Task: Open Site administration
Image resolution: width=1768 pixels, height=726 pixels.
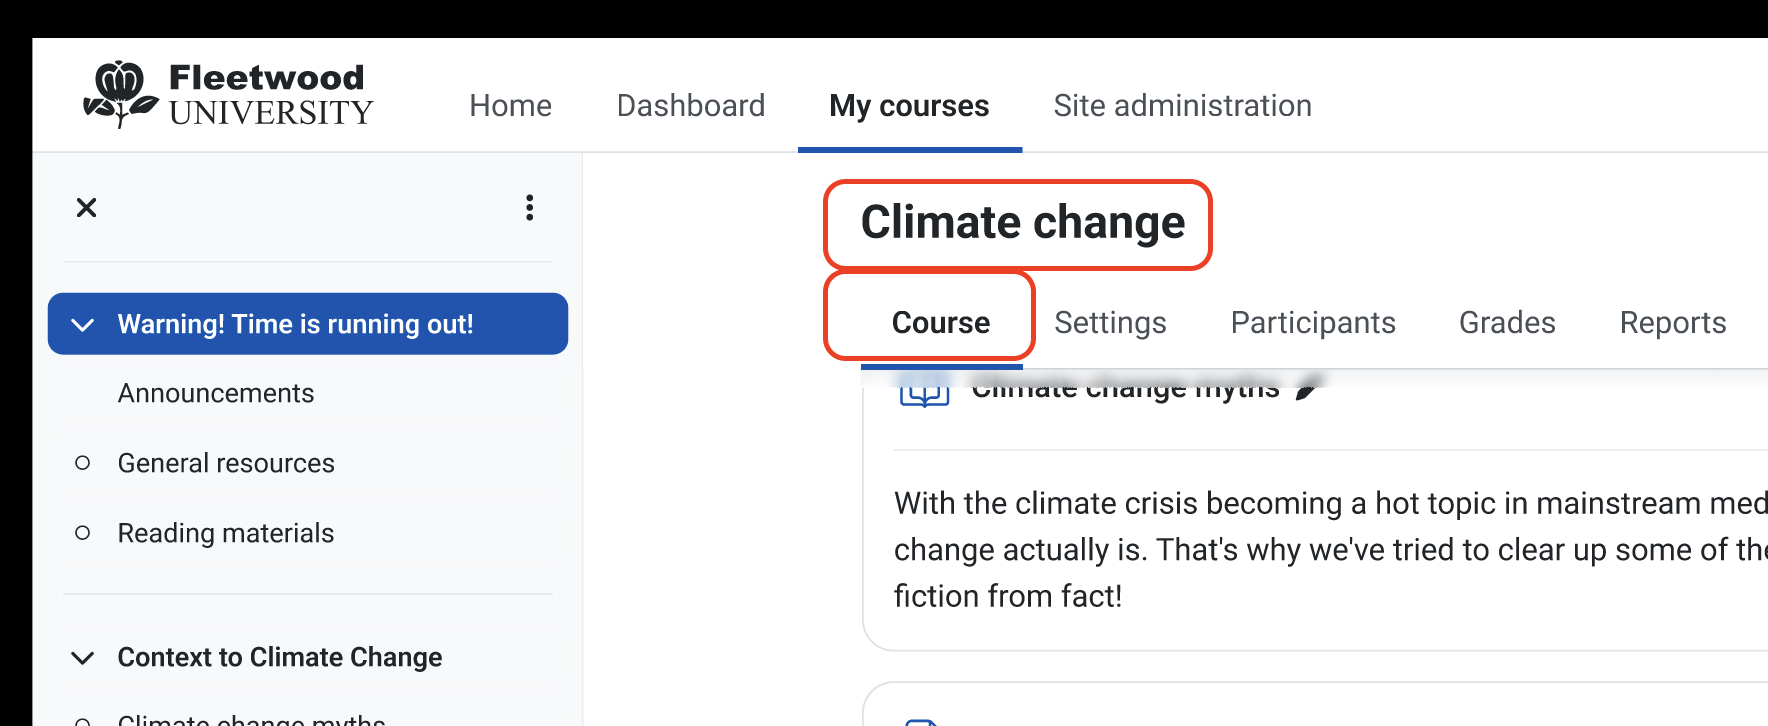Action: click(1182, 106)
